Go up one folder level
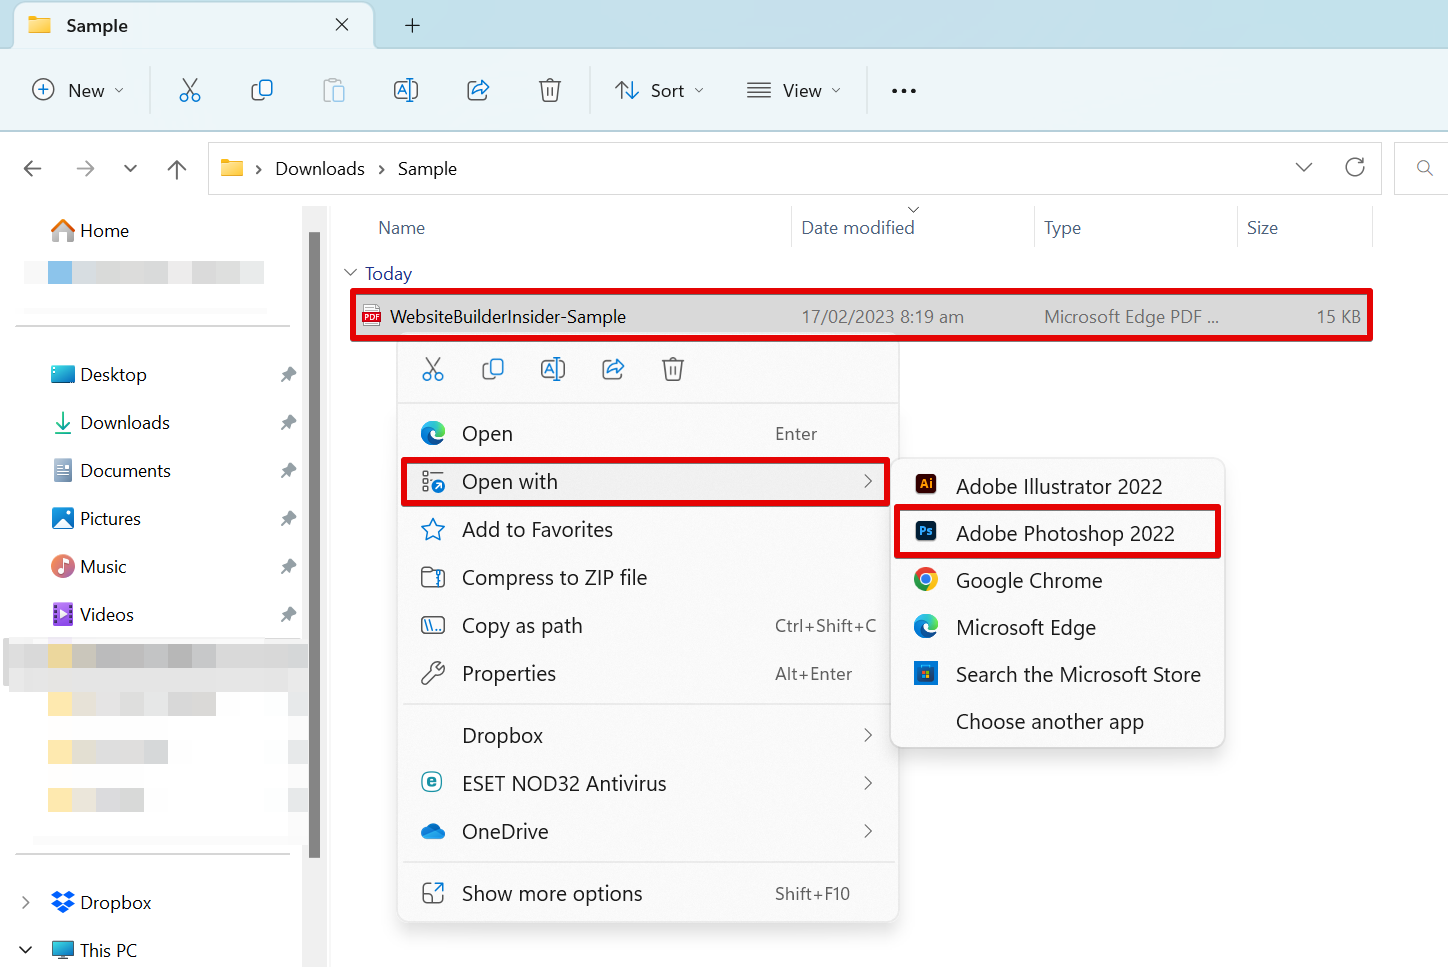 pyautogui.click(x=177, y=169)
